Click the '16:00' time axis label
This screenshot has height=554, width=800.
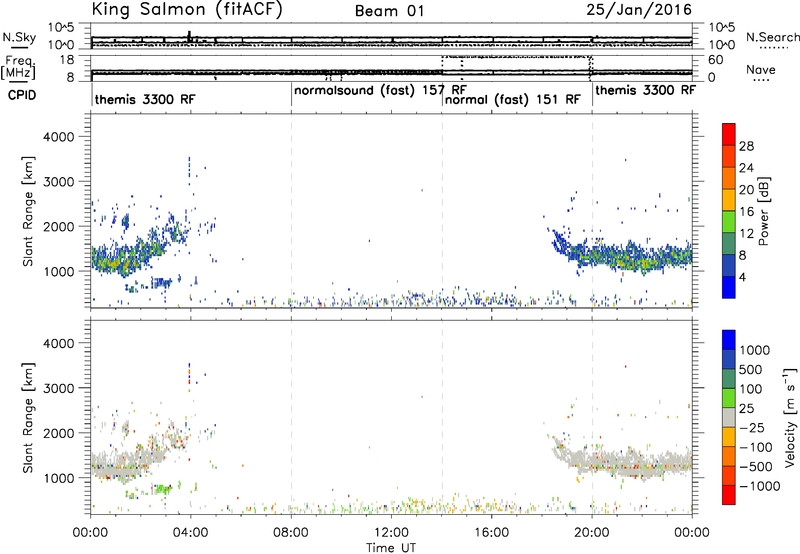(x=492, y=533)
